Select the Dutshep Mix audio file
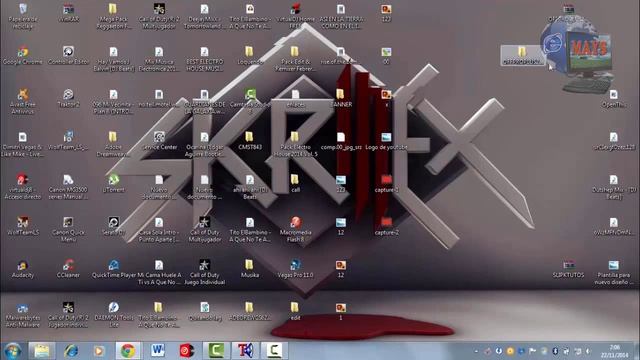 [x=613, y=187]
